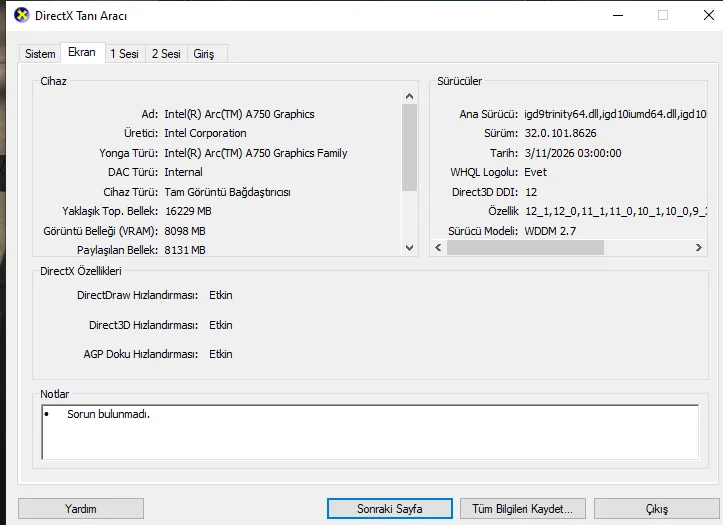Select the Ekran tab
Screen dimensions: 723x525
(x=82, y=52)
